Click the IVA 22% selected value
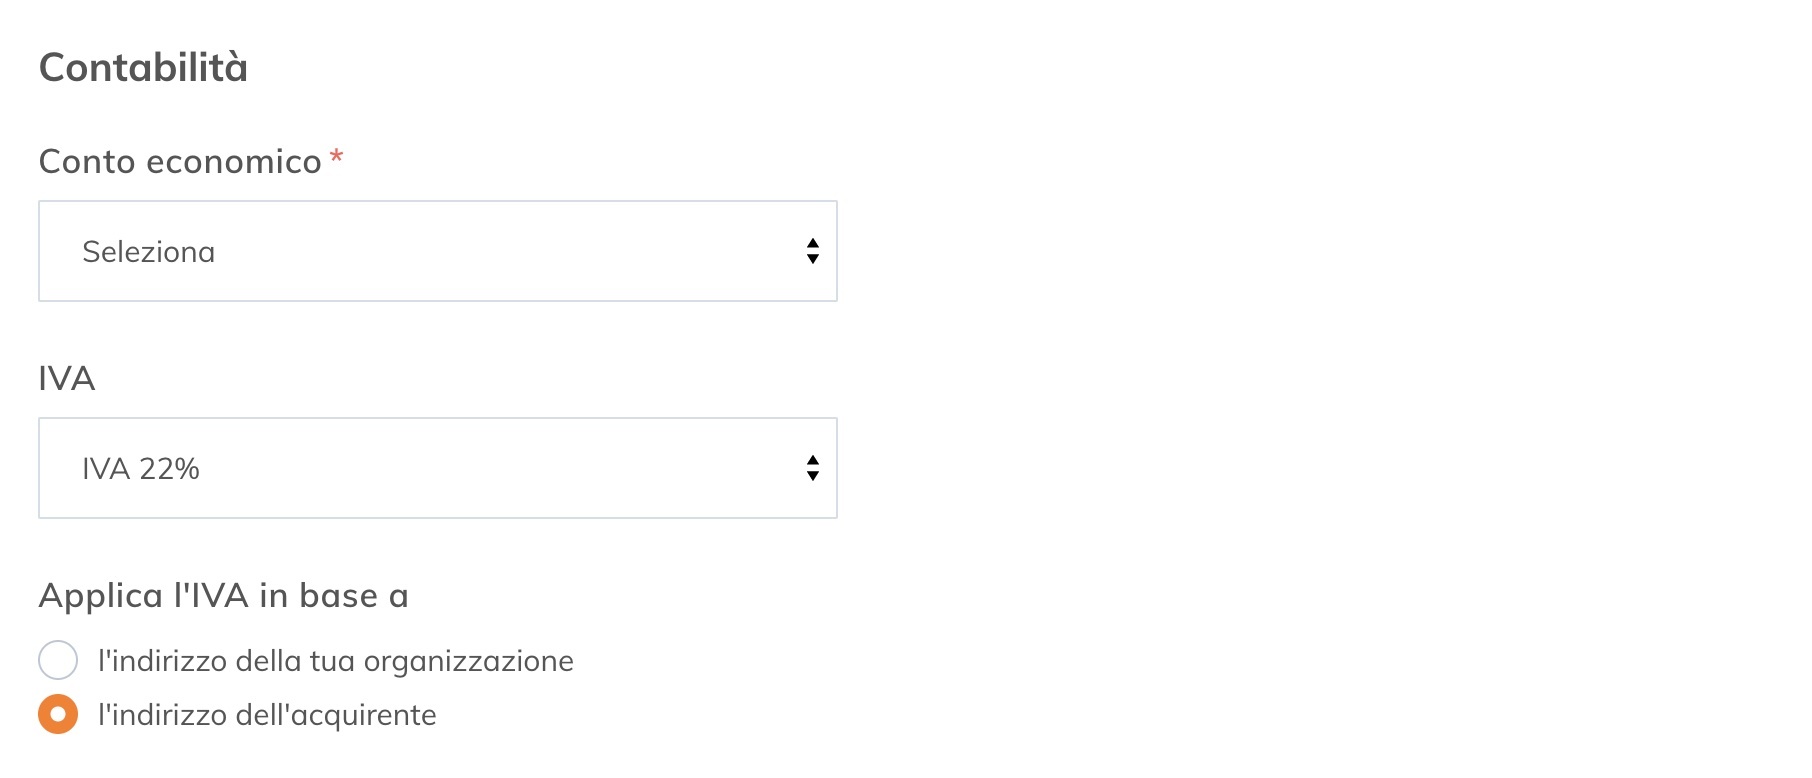Viewport: 1812px width, 778px height. point(141,469)
